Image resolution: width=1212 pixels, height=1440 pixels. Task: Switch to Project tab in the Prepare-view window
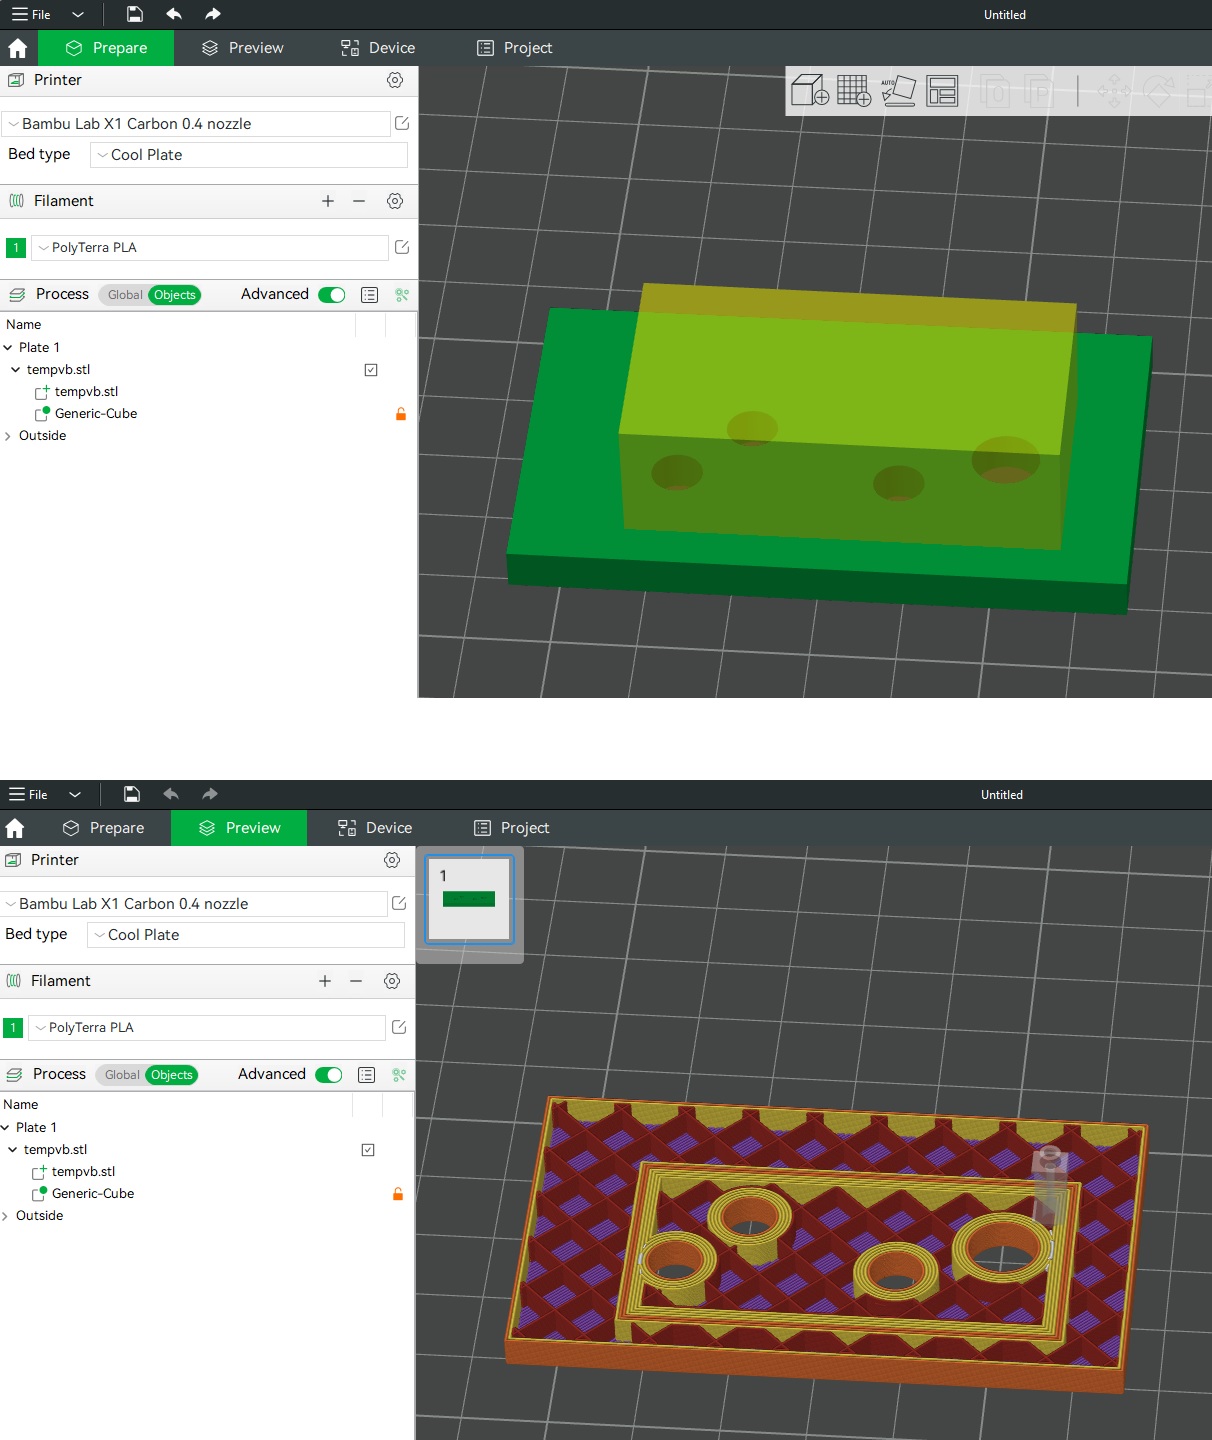tap(515, 48)
